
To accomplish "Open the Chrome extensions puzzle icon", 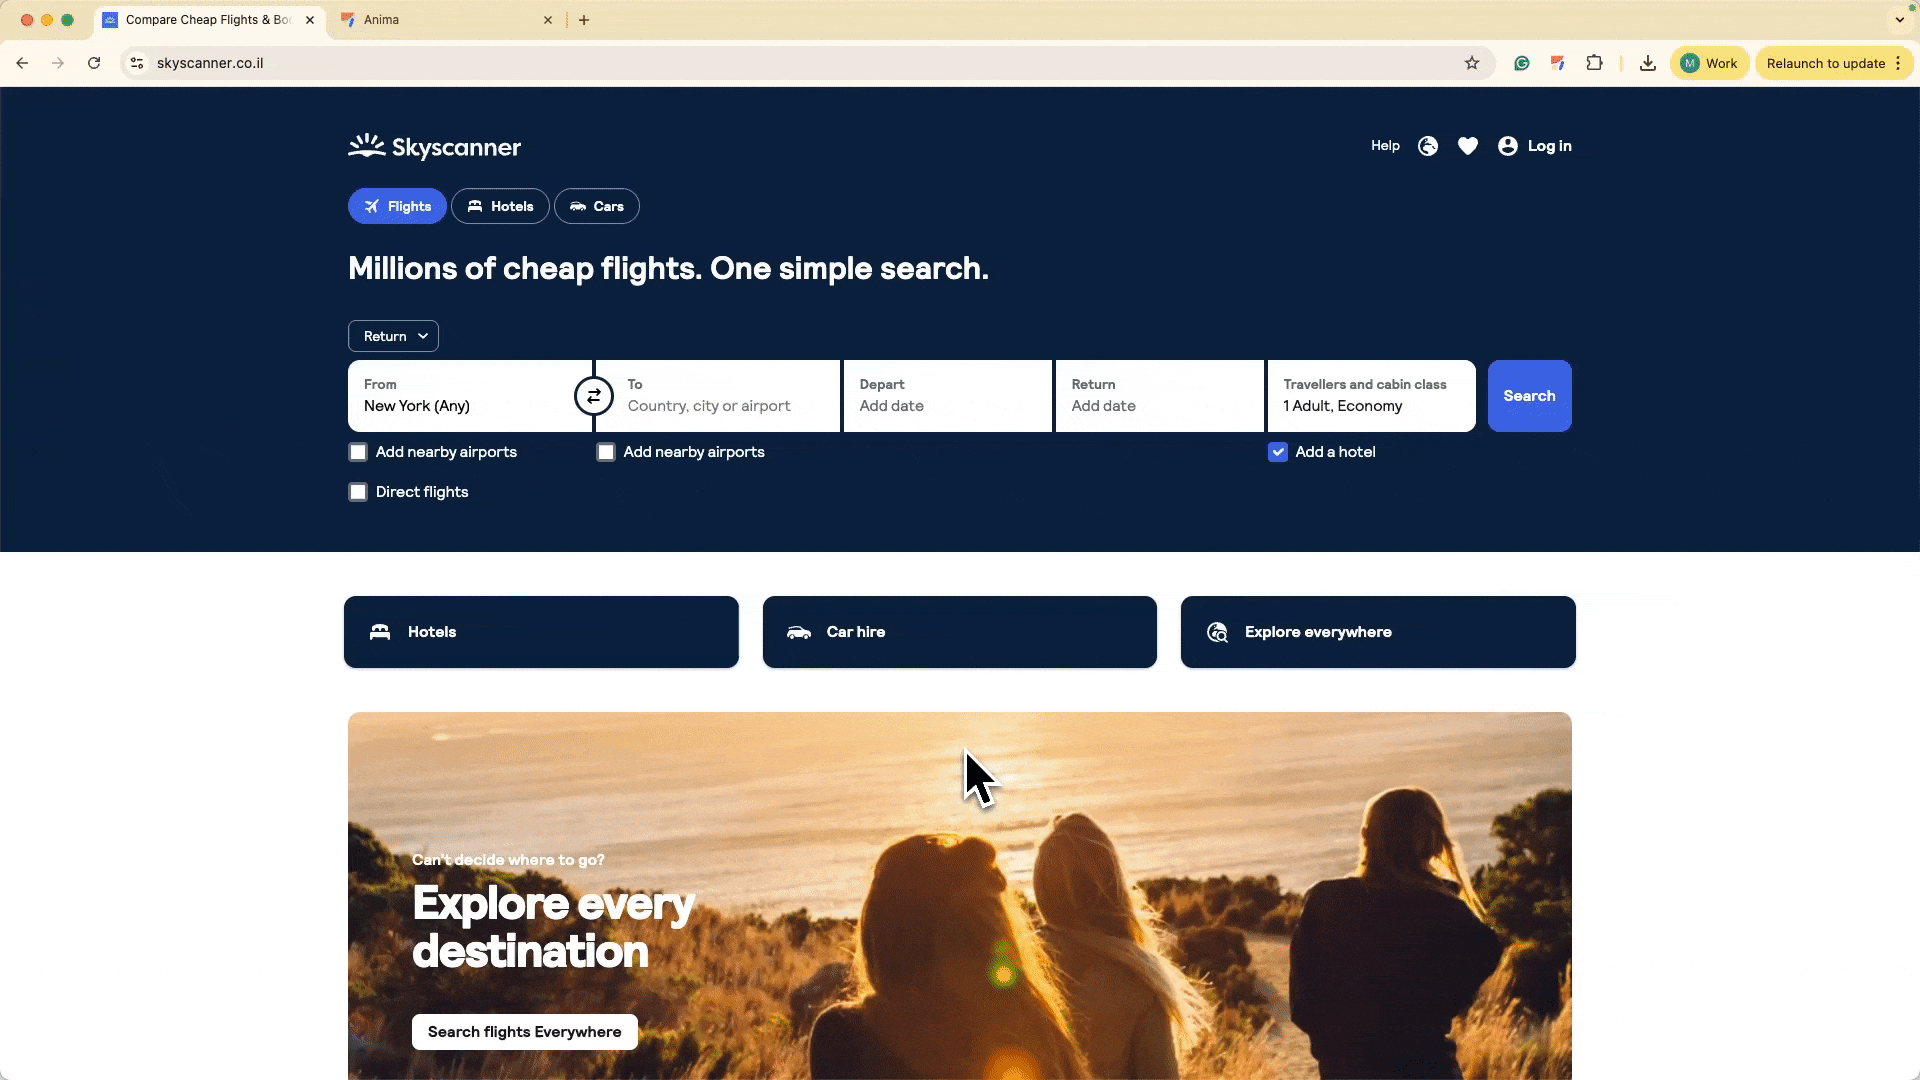I will point(1595,63).
